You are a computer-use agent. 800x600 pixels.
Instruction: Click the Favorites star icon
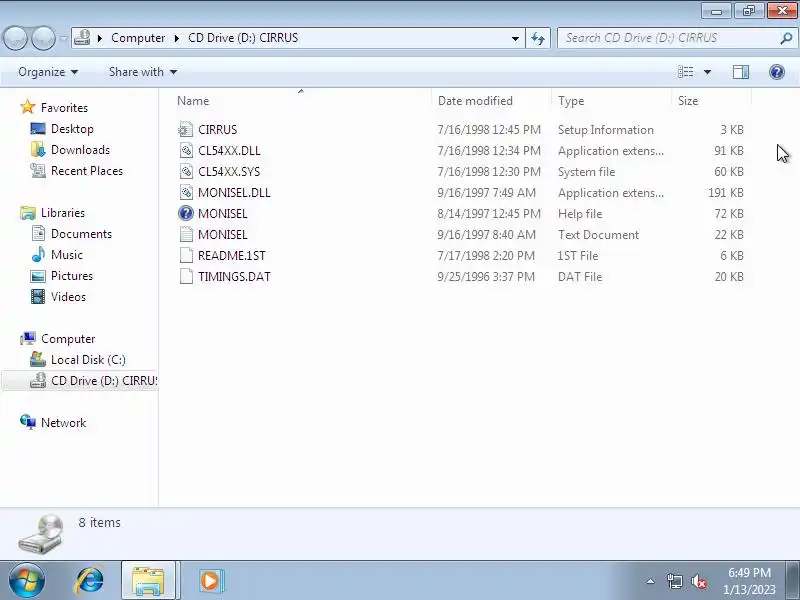click(x=28, y=107)
